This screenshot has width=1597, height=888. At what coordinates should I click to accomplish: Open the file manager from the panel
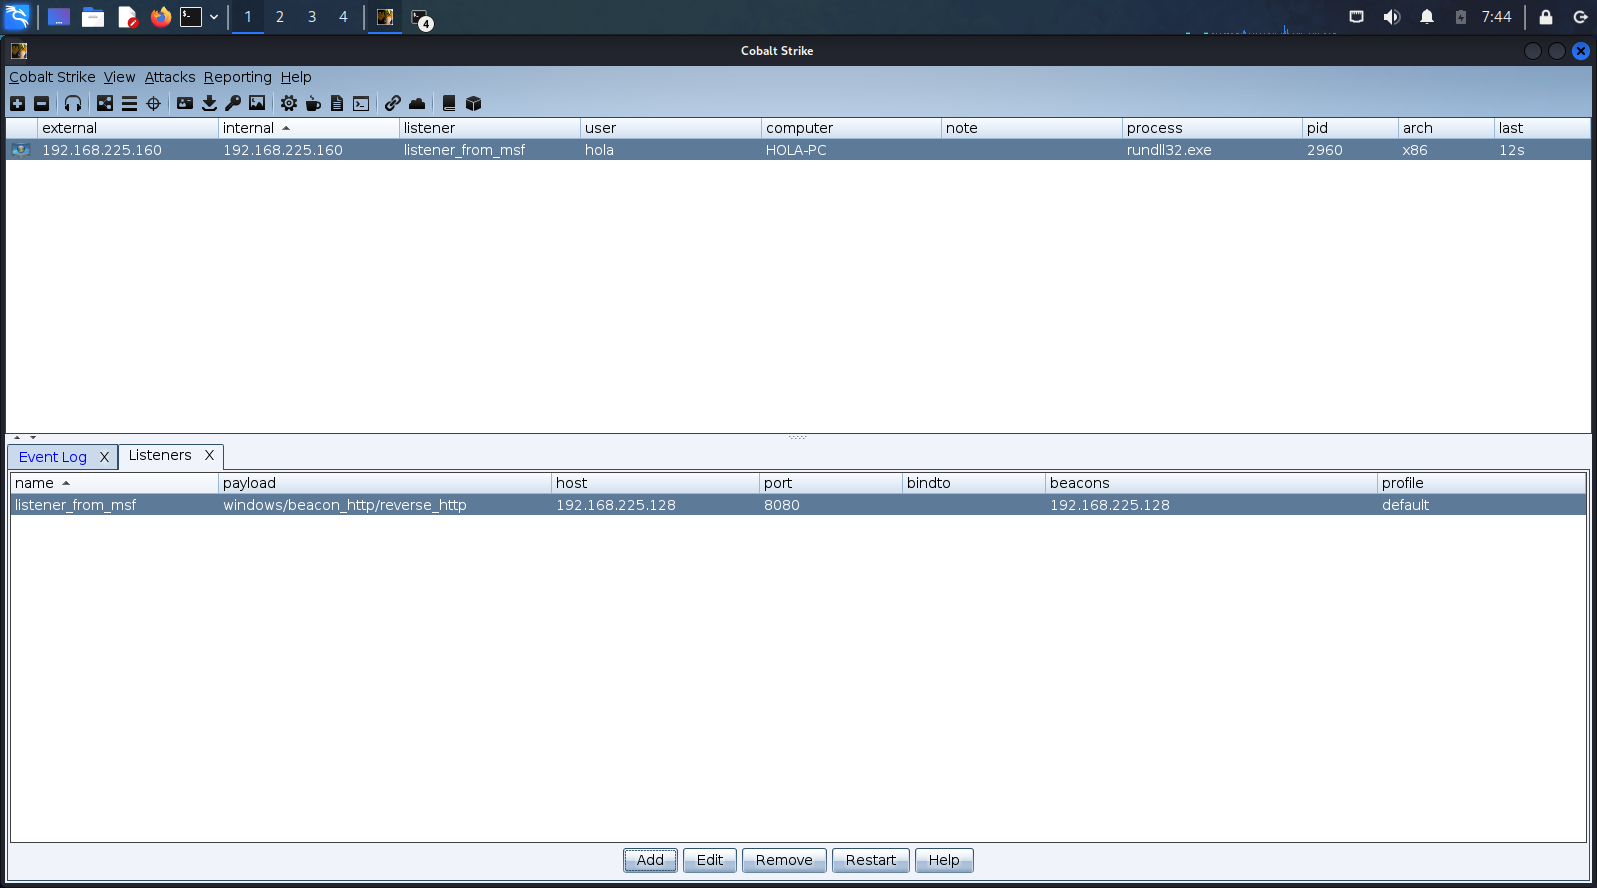click(93, 17)
